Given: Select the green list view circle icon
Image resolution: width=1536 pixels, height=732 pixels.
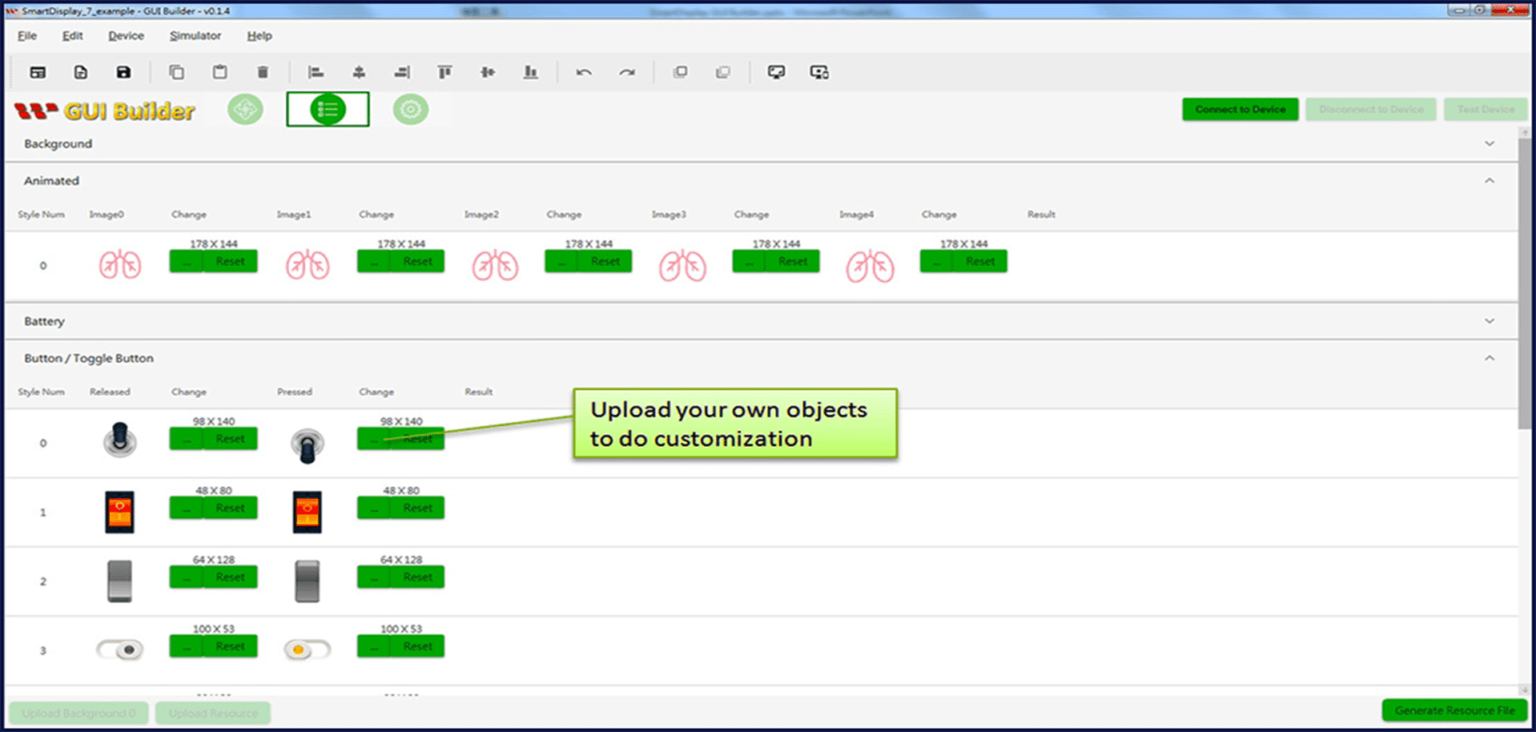Looking at the screenshot, I should tap(328, 109).
